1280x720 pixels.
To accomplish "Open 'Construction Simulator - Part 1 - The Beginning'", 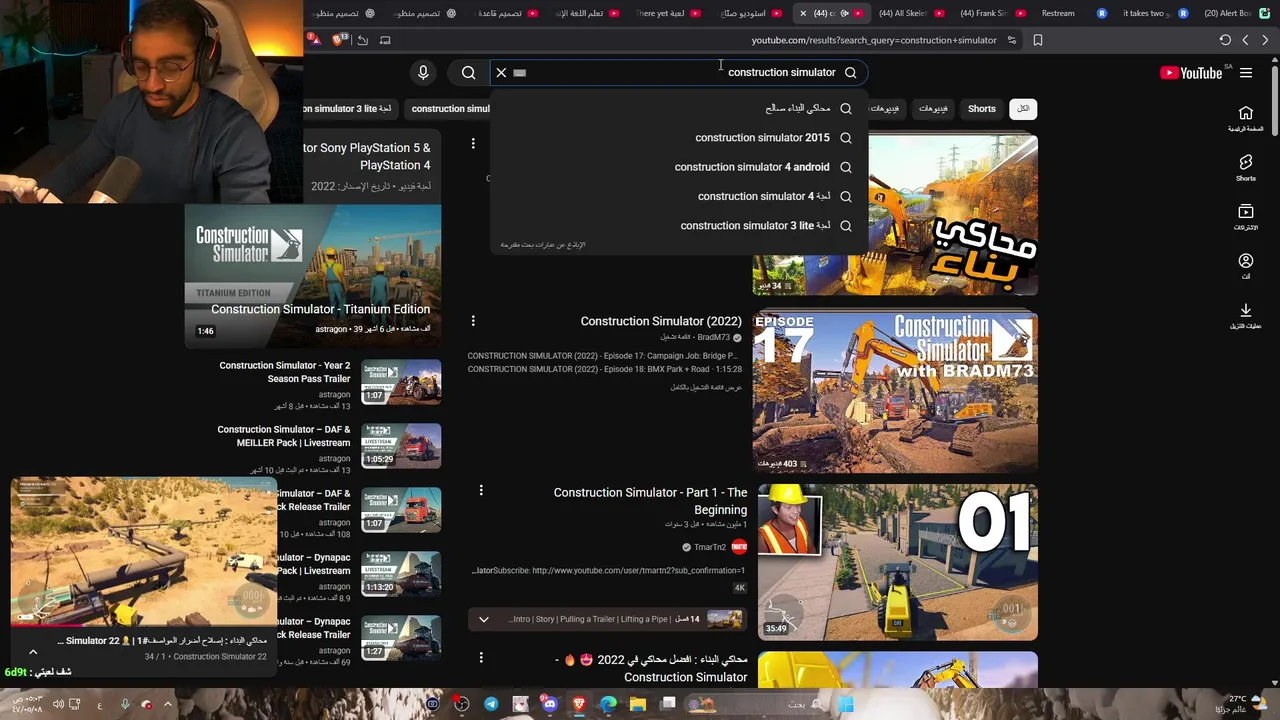I will (x=650, y=501).
